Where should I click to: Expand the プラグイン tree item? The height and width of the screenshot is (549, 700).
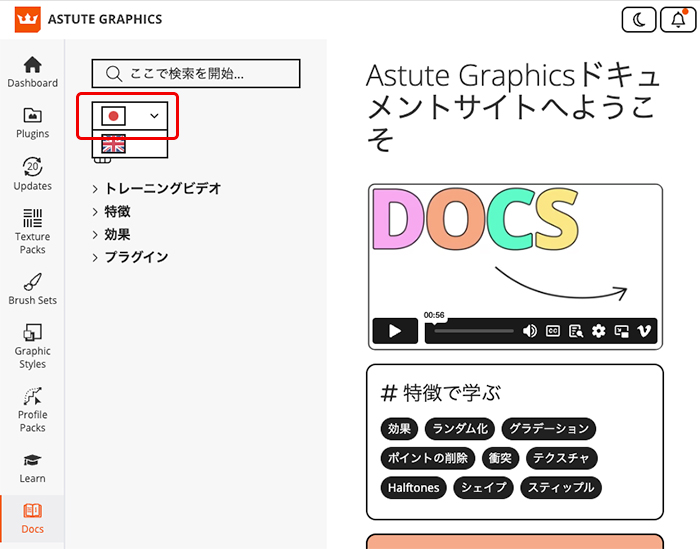pyautogui.click(x=130, y=257)
